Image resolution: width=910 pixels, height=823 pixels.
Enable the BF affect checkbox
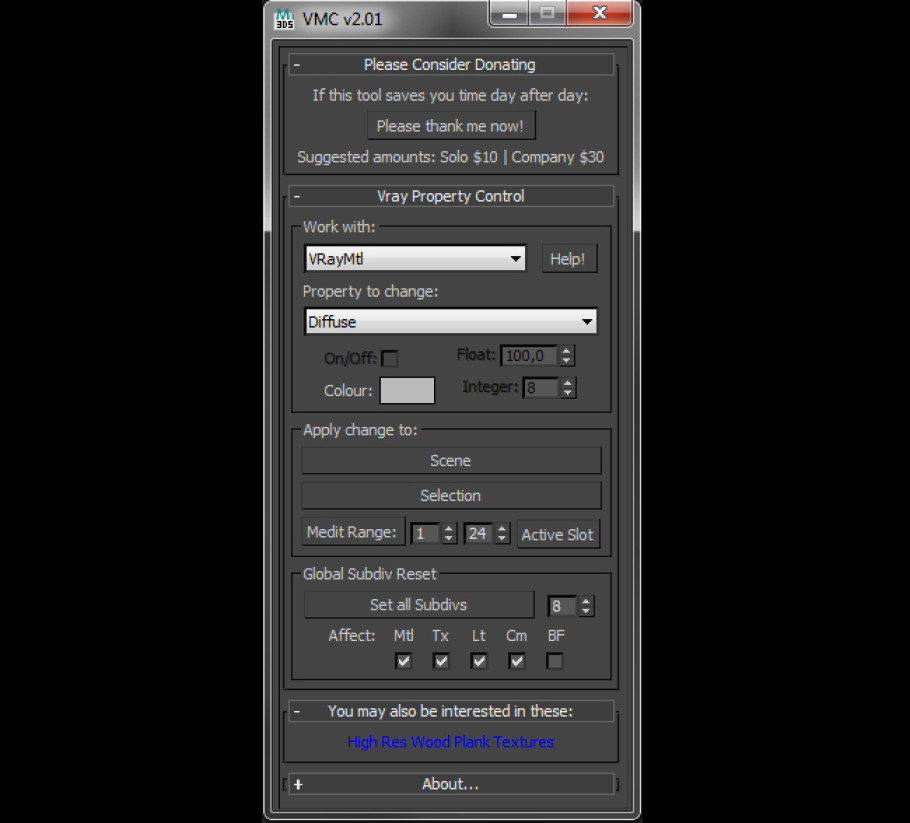click(x=554, y=661)
